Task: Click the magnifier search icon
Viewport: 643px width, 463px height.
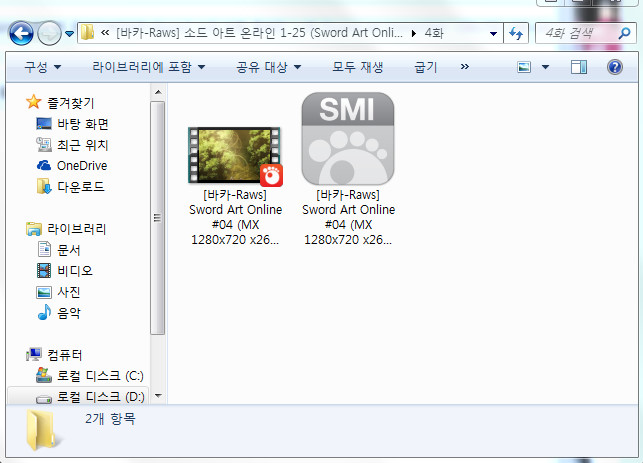Action: 625,33
